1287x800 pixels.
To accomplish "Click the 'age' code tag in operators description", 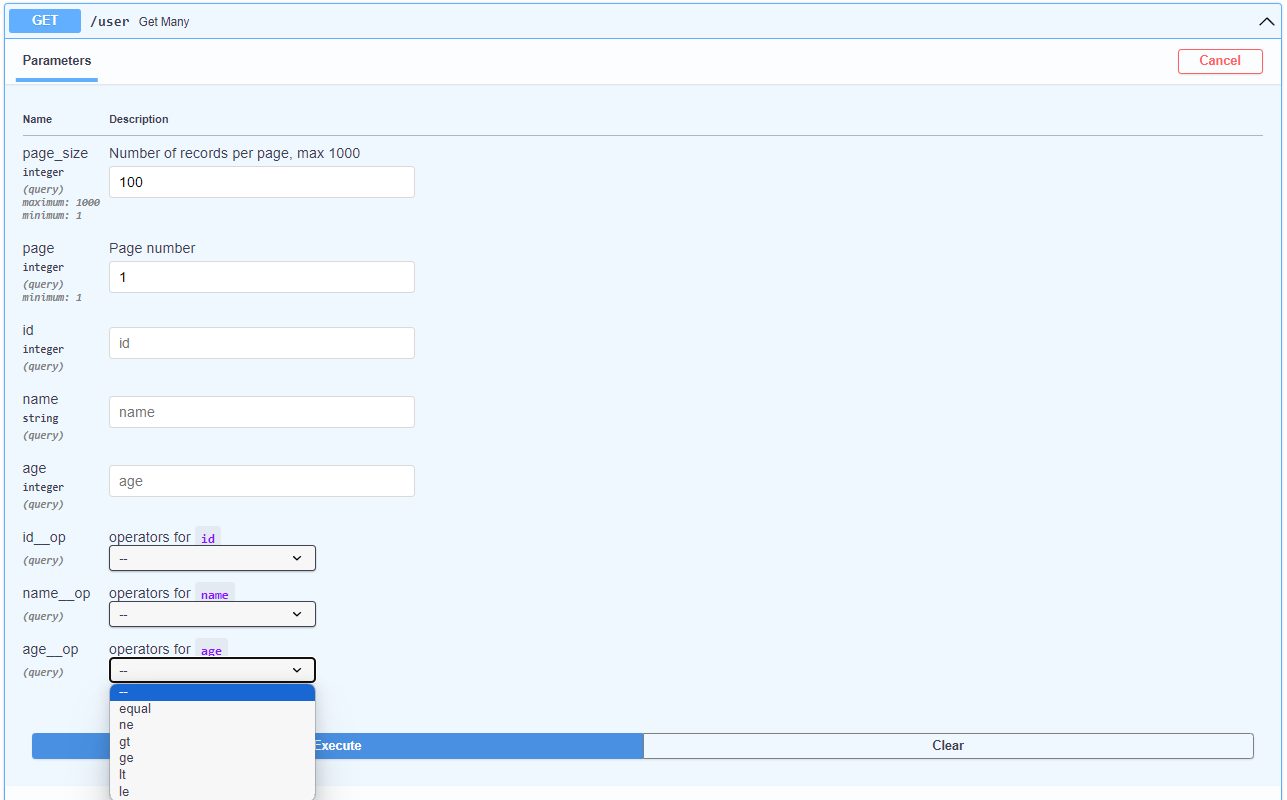I will [x=211, y=650].
